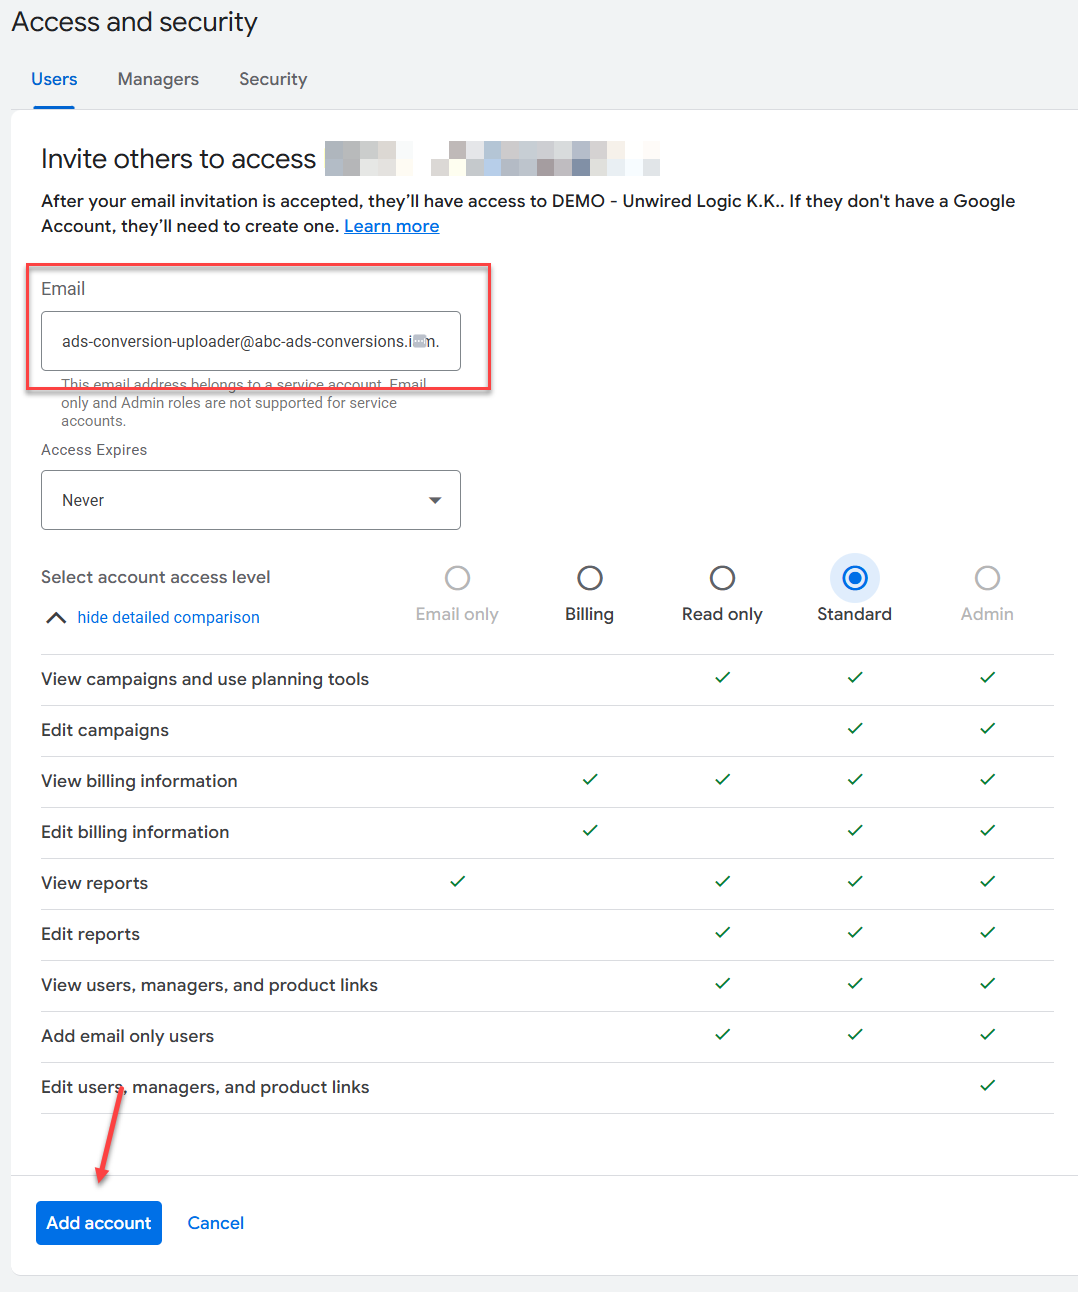Select the Admin access level radio button
The width and height of the screenshot is (1078, 1292).
click(987, 578)
